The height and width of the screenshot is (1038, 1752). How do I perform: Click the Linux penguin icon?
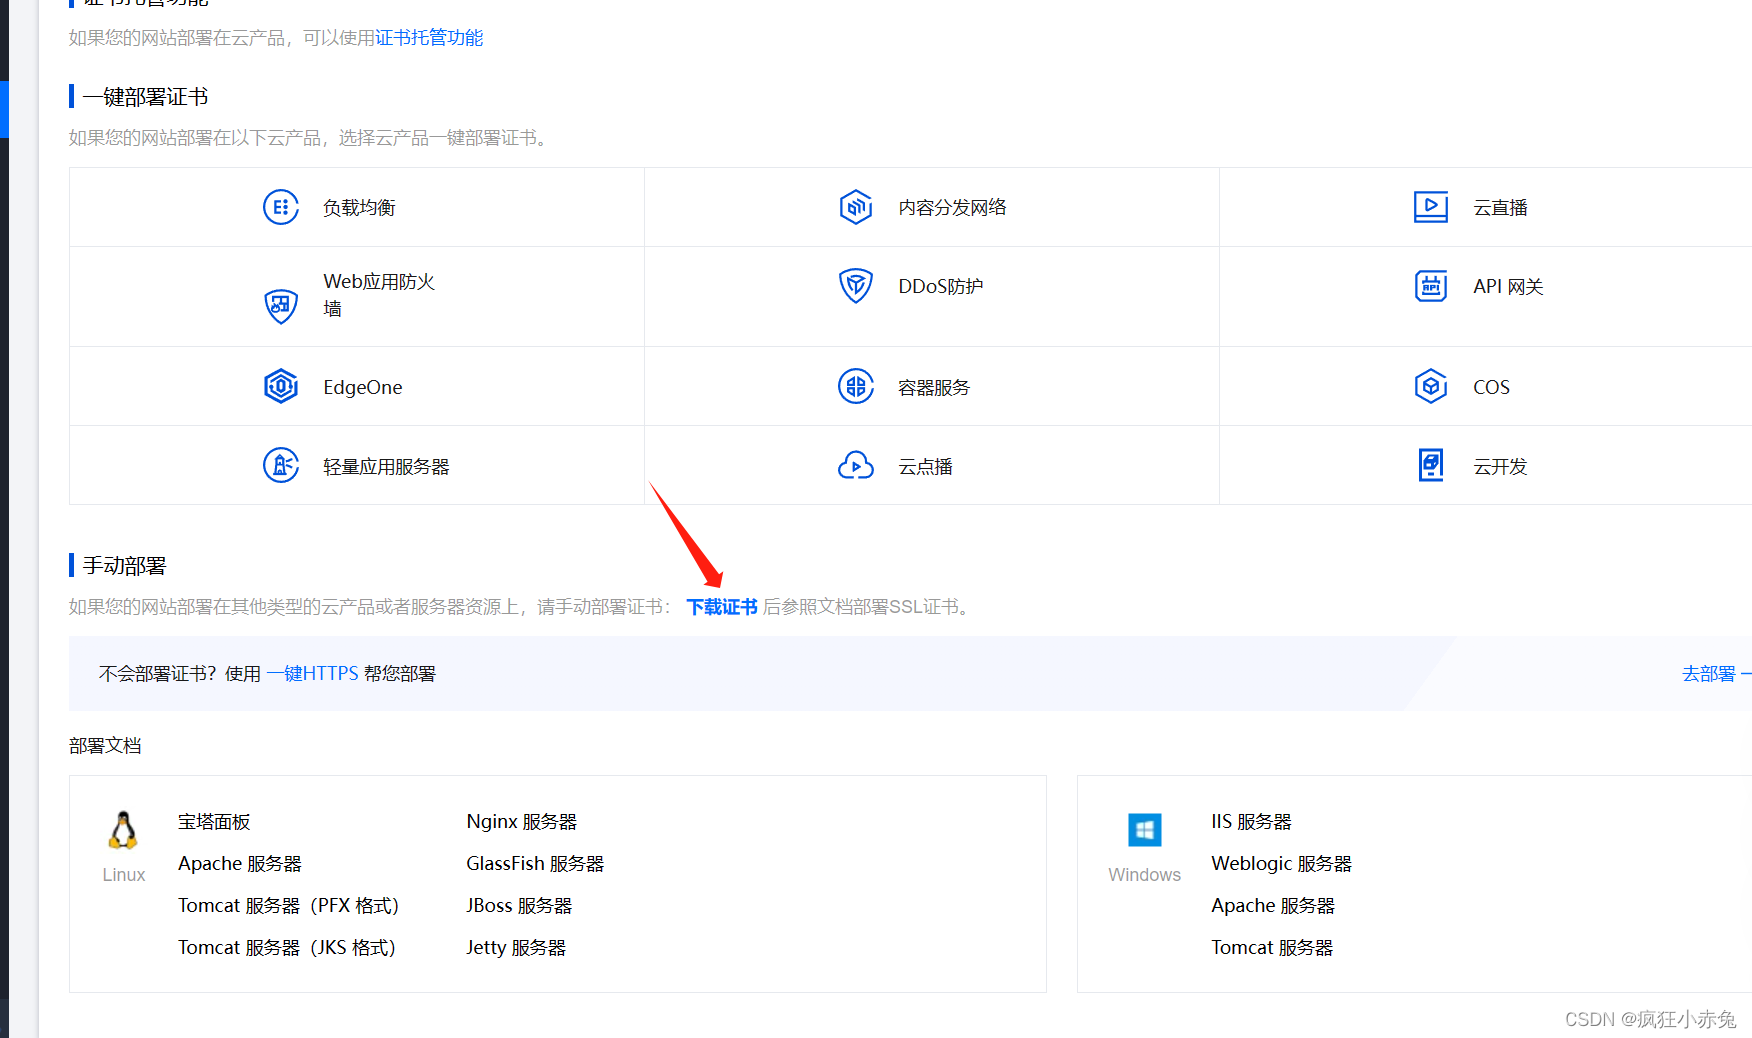pos(123,830)
